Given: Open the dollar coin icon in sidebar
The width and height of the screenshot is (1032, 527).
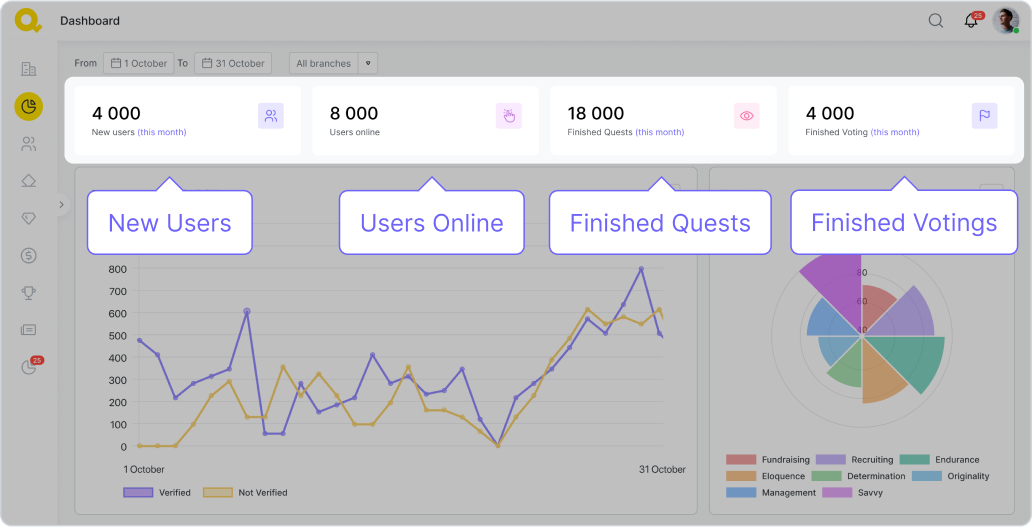Looking at the screenshot, I should 28,255.
